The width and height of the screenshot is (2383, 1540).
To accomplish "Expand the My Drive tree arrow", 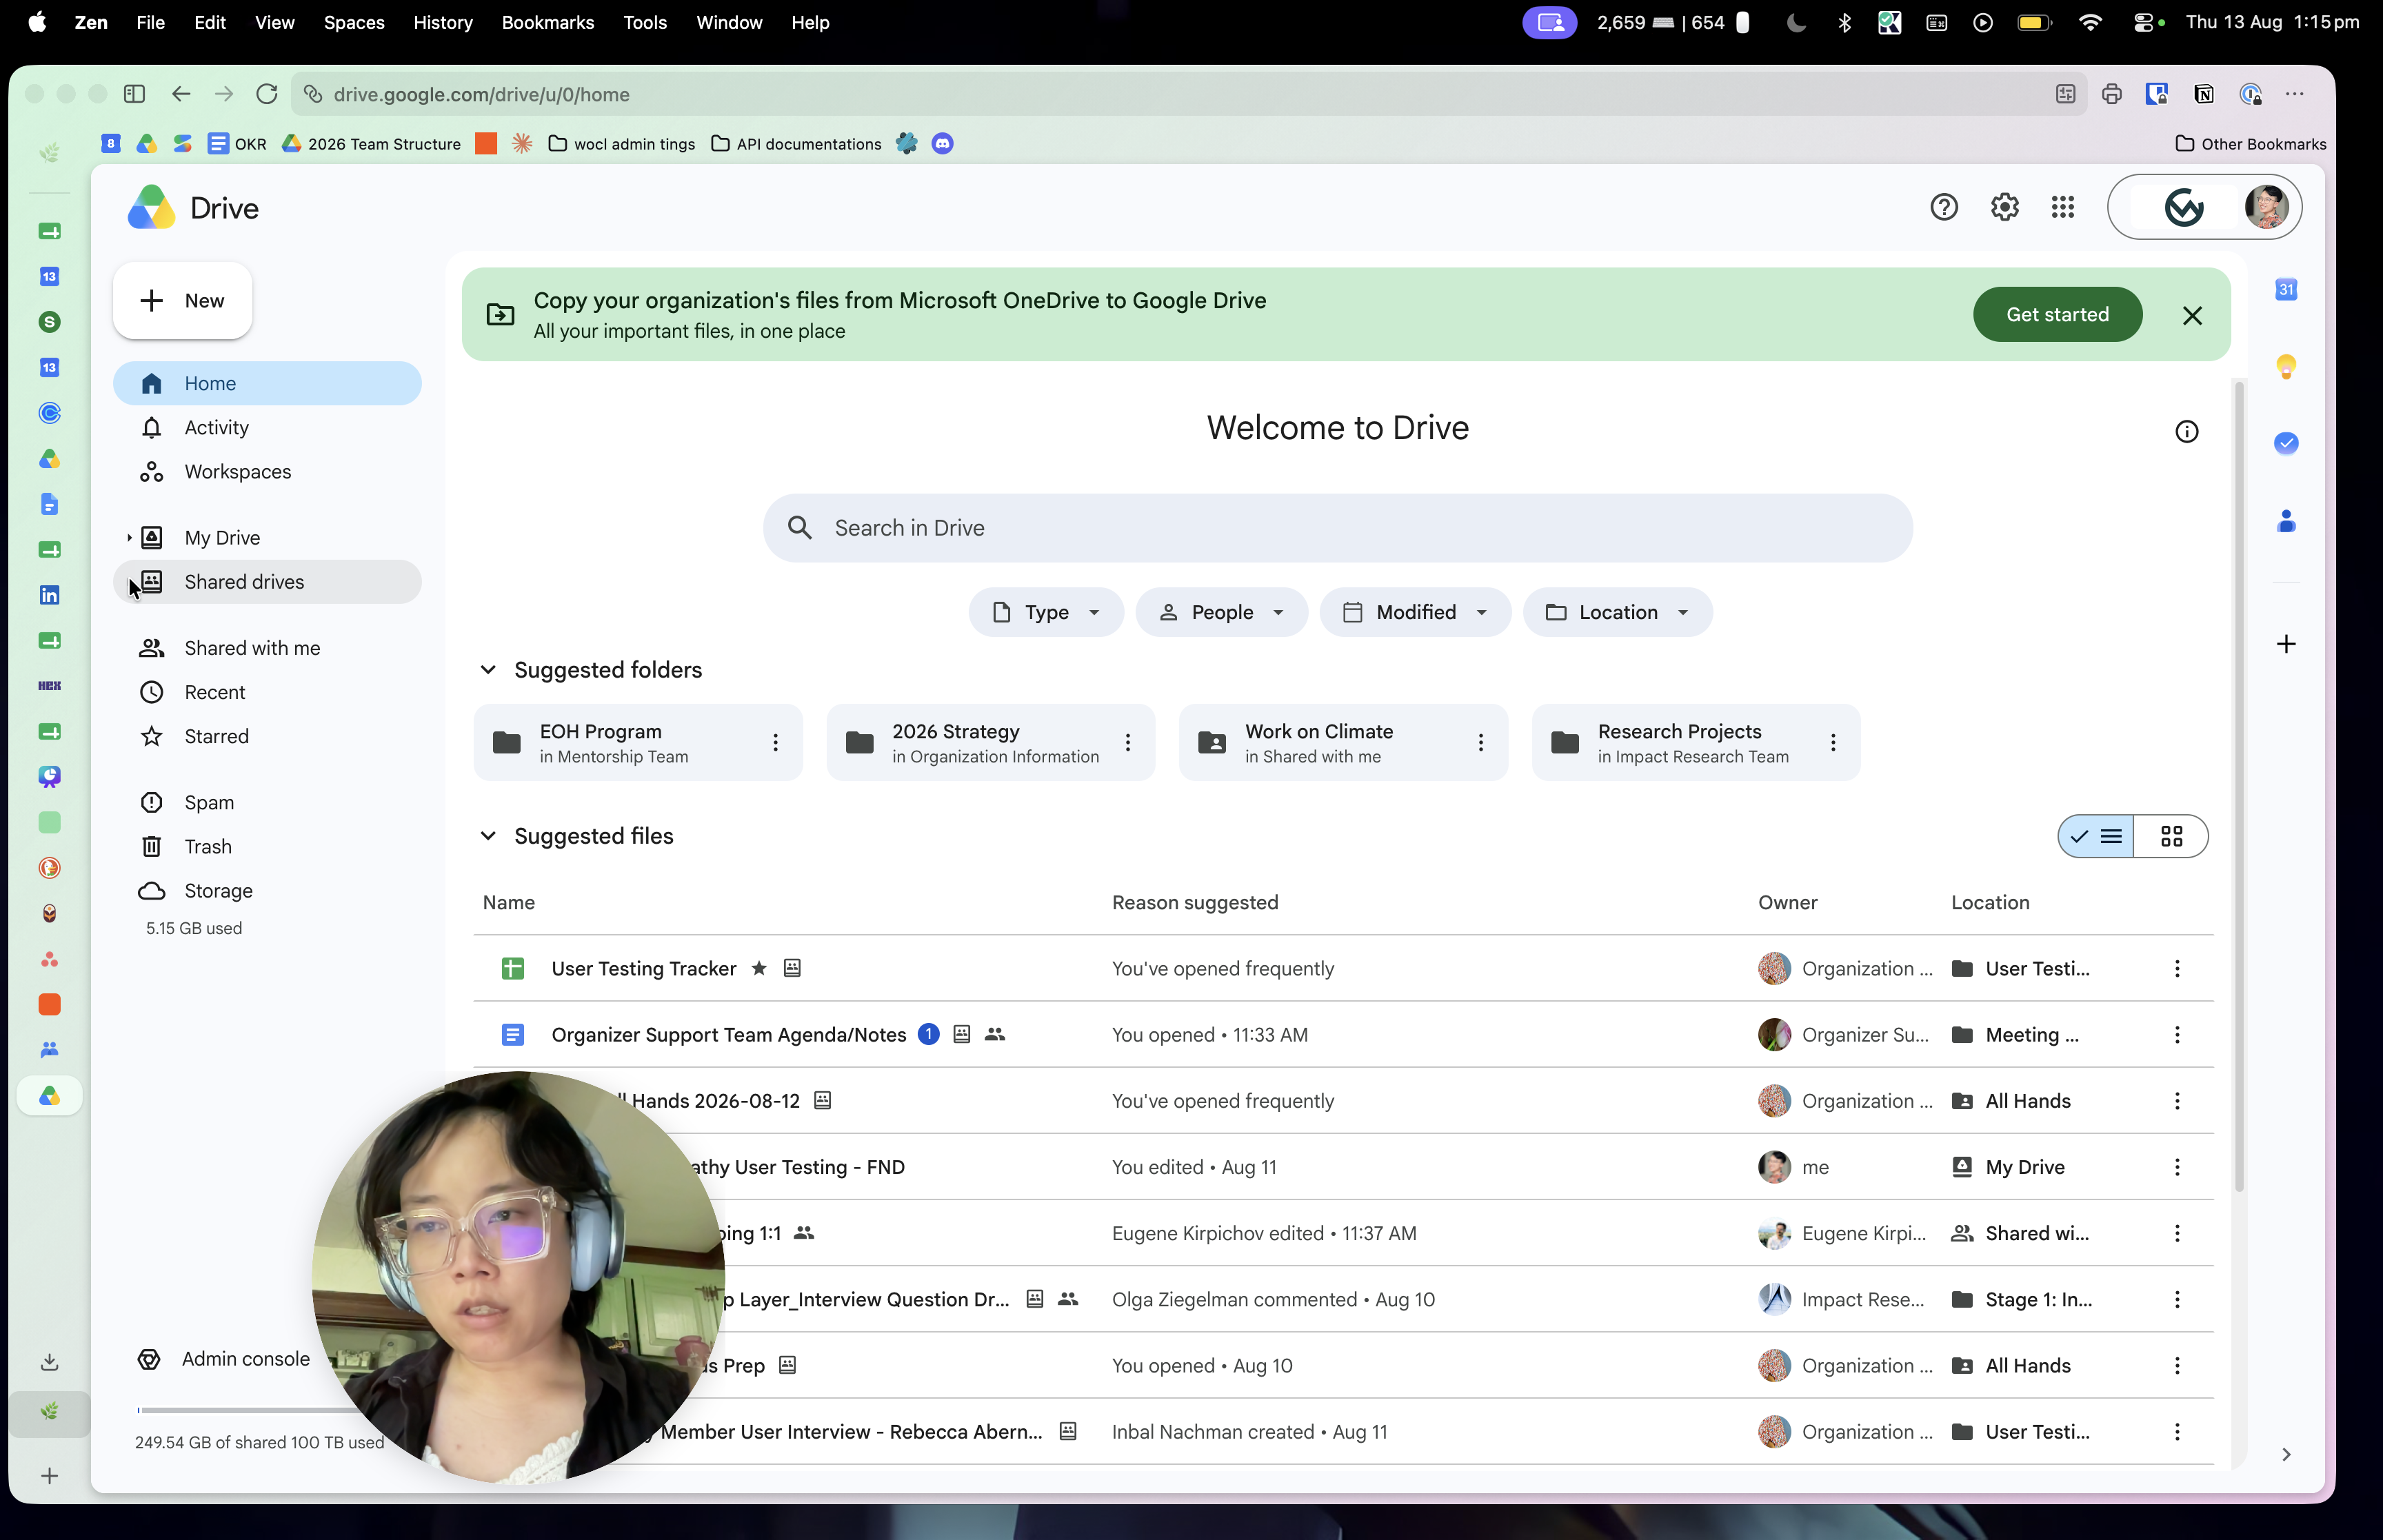I will pos(129,538).
